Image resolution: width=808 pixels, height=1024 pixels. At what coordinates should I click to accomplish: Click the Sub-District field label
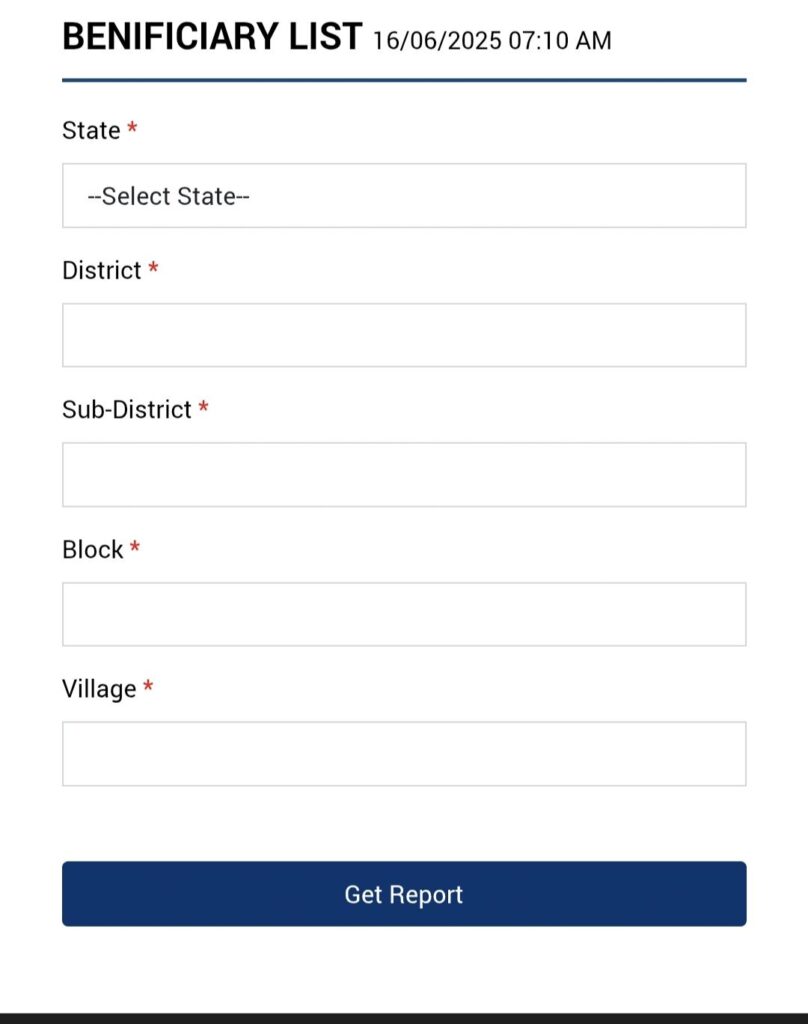(127, 409)
